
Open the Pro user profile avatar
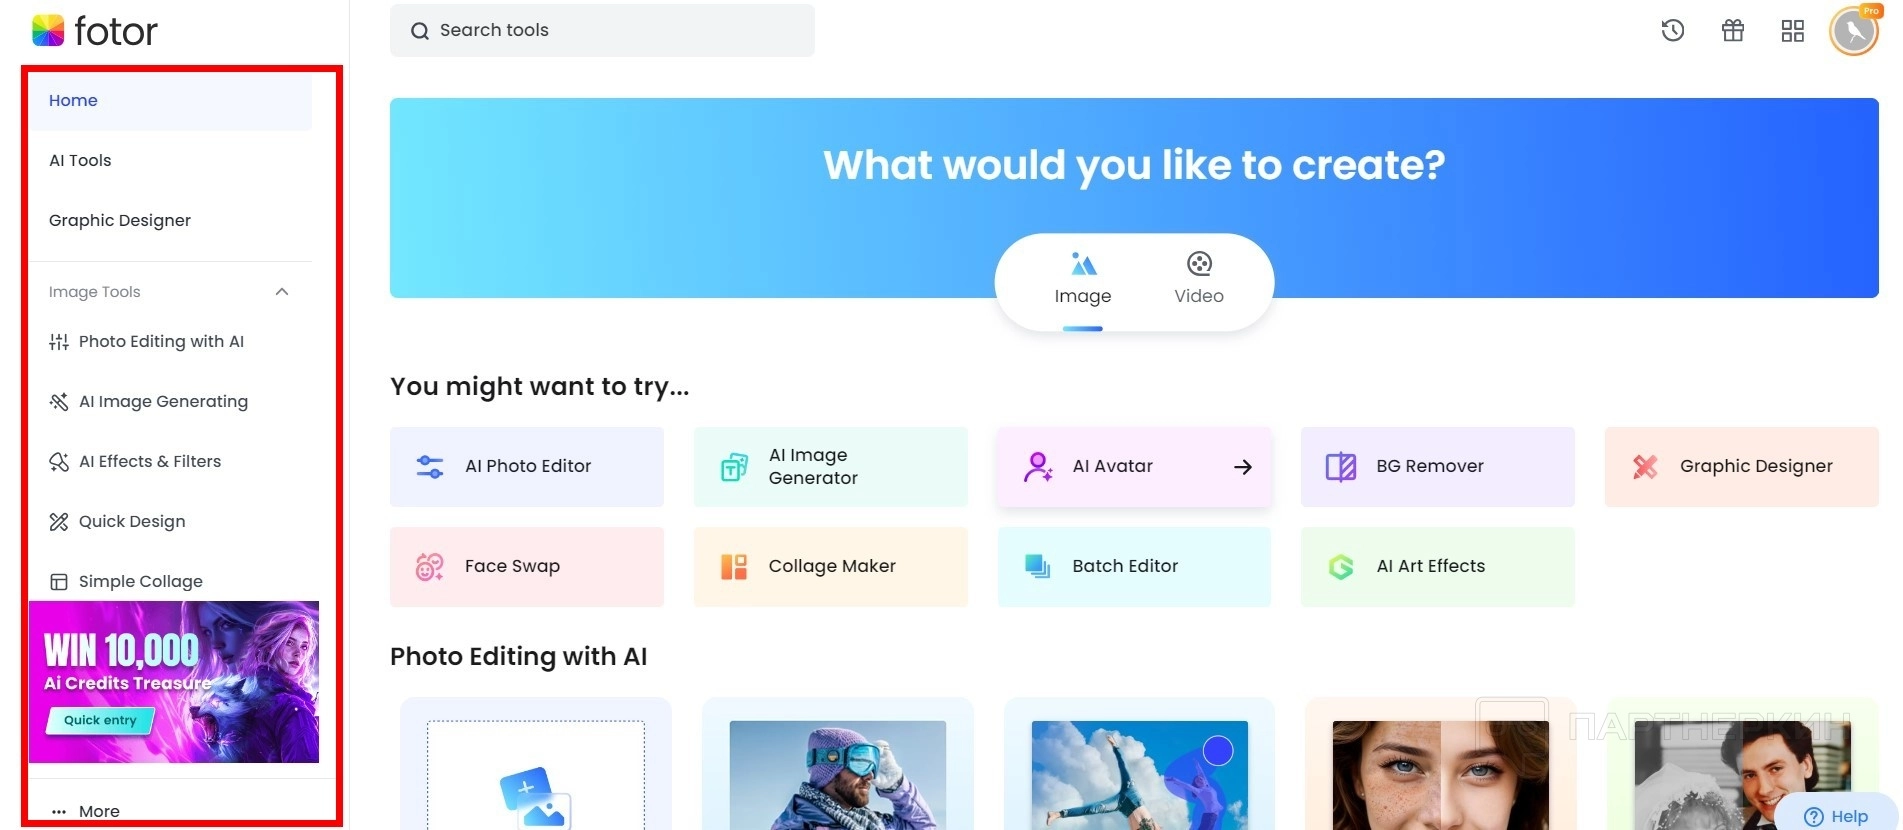(1855, 31)
